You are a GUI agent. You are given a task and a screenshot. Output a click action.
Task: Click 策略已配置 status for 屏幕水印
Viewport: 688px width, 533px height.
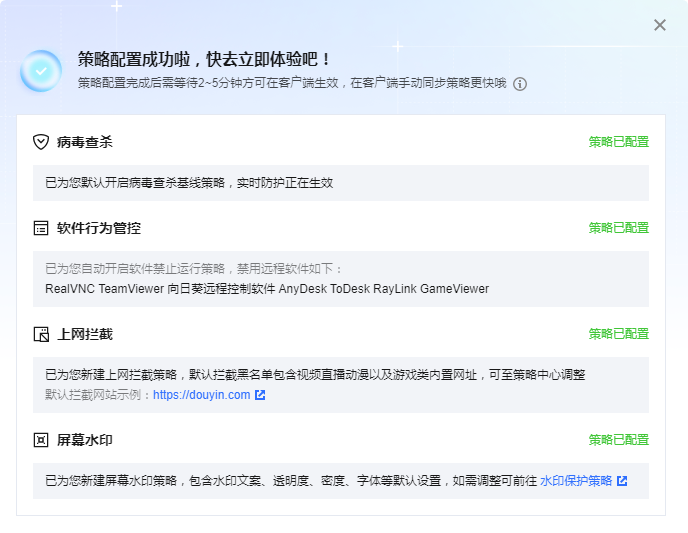click(619, 440)
